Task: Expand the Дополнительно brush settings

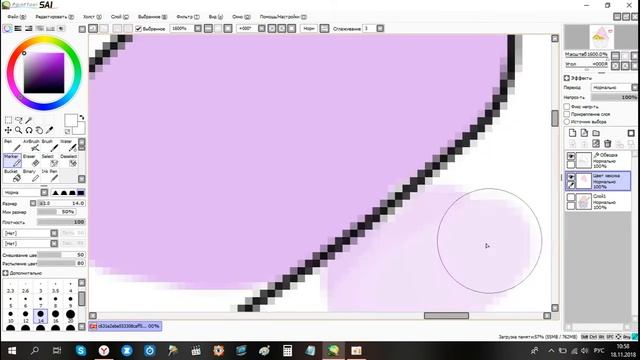Action: (x=5, y=273)
